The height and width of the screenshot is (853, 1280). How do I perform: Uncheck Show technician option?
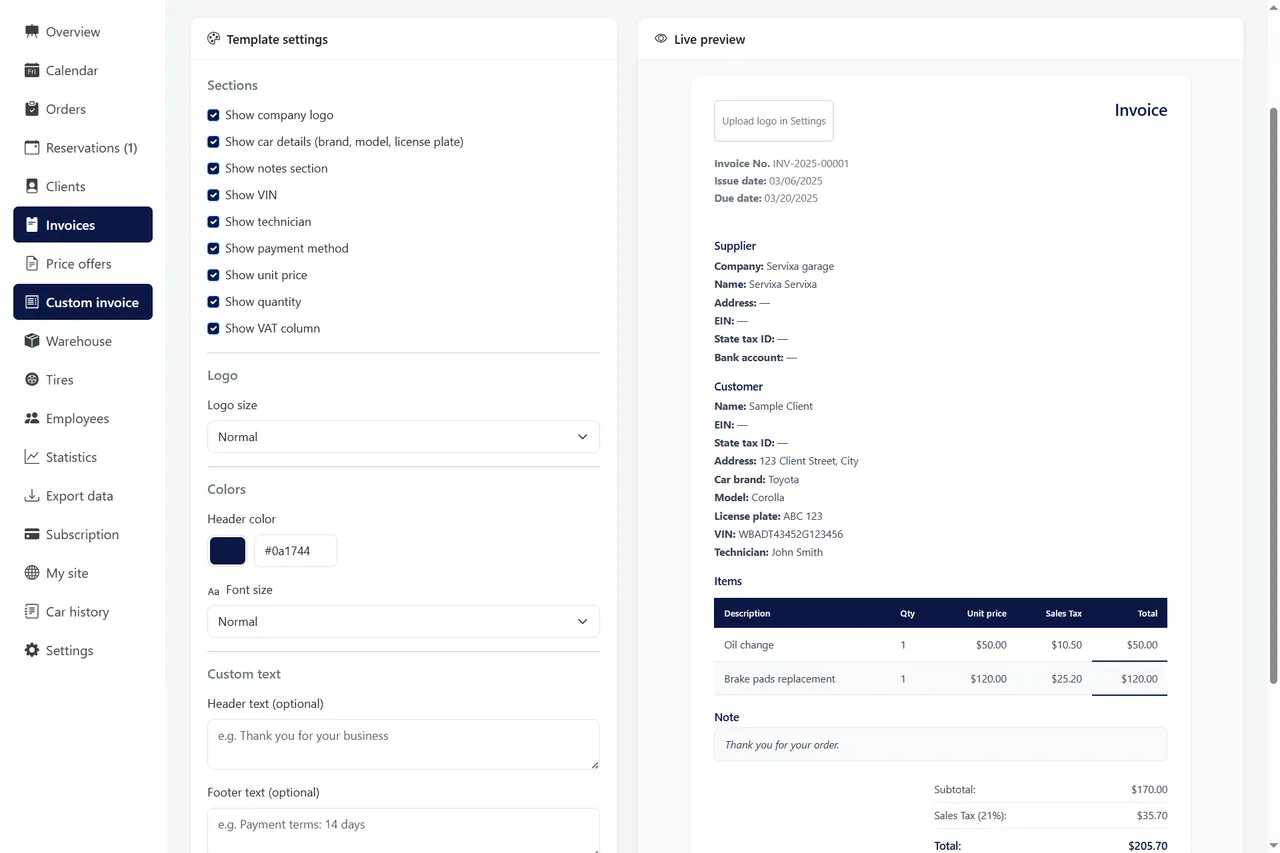[x=213, y=222]
